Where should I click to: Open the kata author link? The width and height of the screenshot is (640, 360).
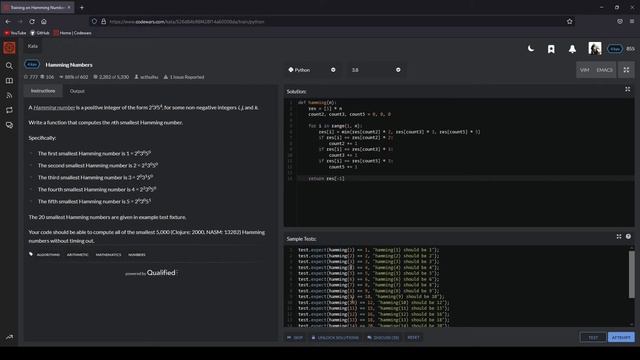[x=146, y=77]
